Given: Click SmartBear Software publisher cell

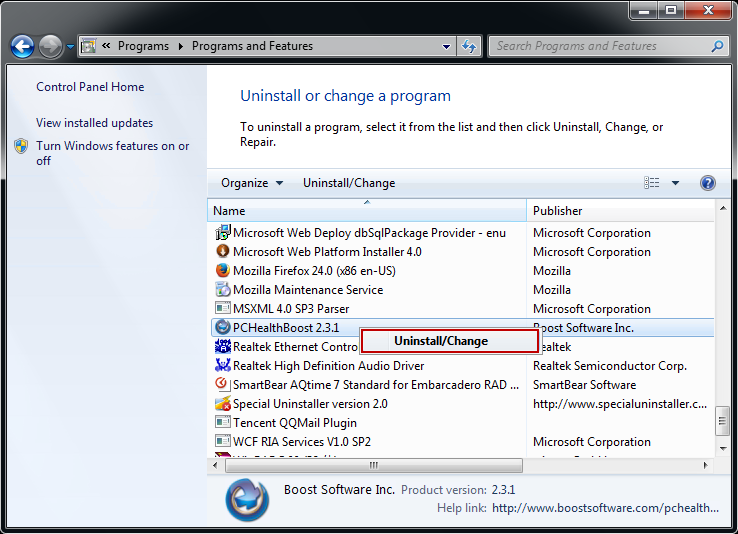Looking at the screenshot, I should (x=584, y=385).
